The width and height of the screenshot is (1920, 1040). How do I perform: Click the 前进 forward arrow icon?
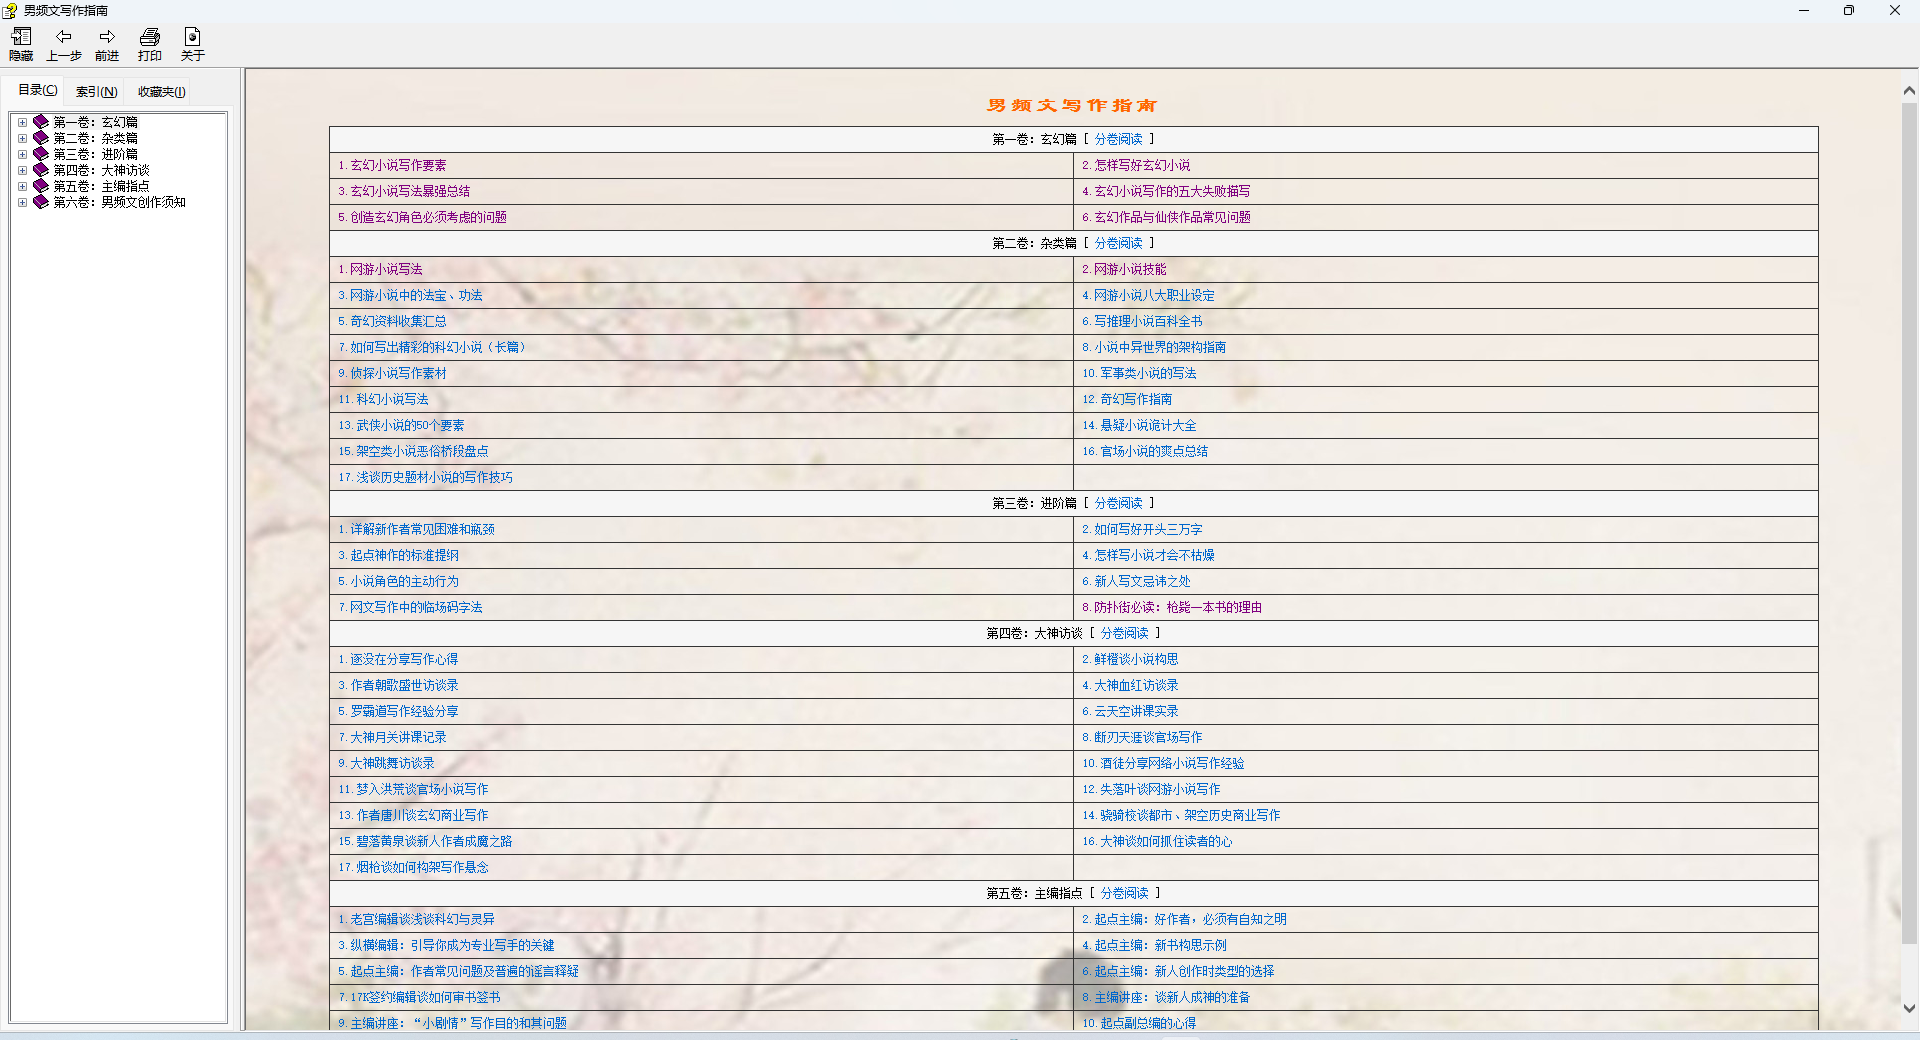(107, 37)
